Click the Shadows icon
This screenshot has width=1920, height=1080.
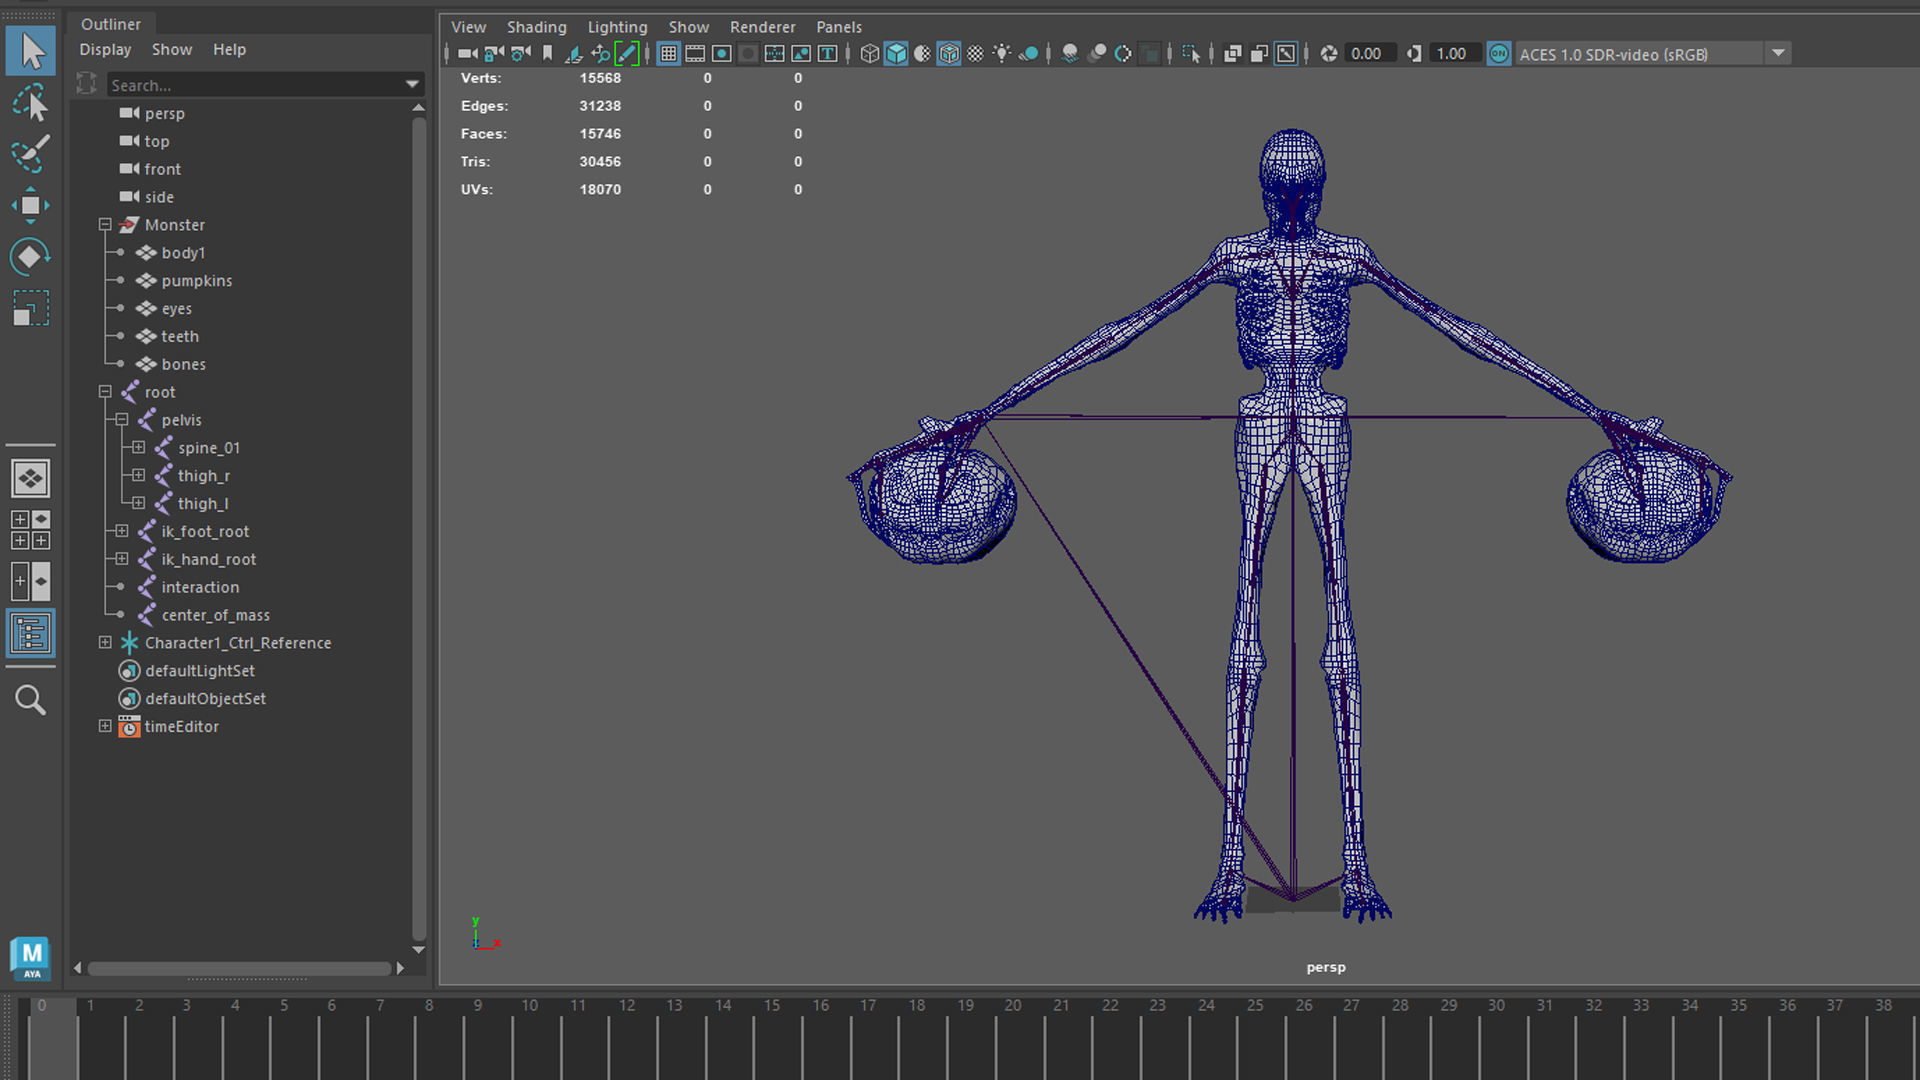click(x=1028, y=54)
